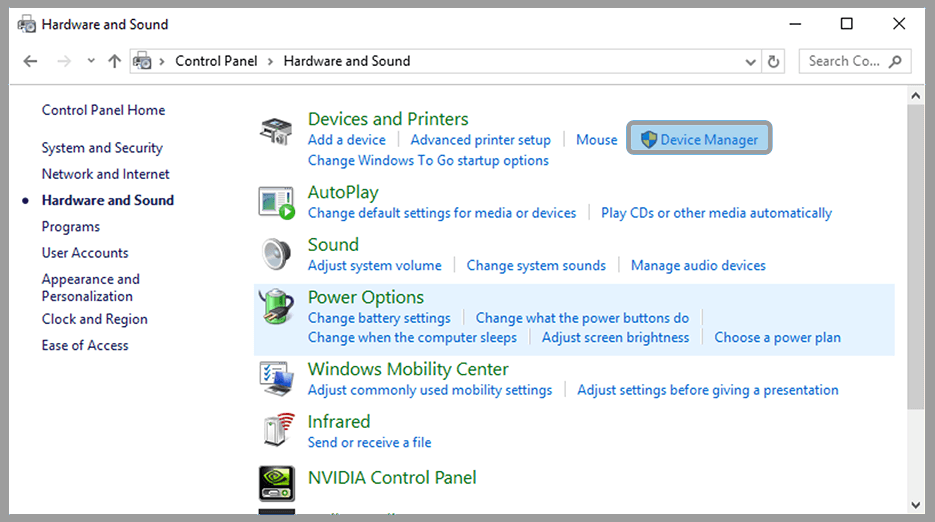Image resolution: width=935 pixels, height=522 pixels.
Task: Click Add a device
Action: coord(347,140)
